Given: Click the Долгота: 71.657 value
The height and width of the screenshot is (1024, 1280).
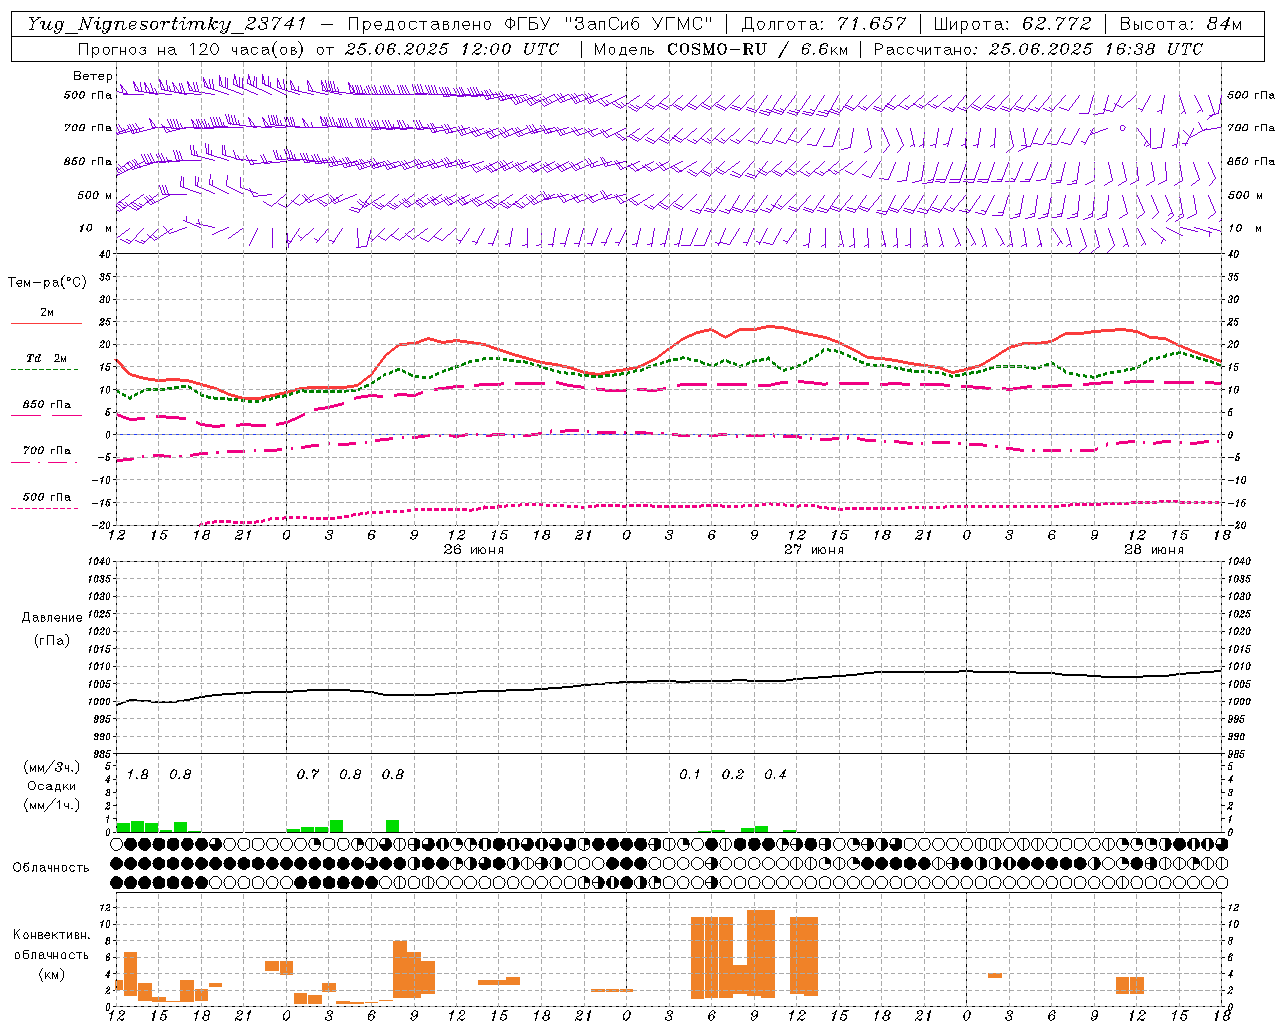Looking at the screenshot, I should click(x=824, y=24).
